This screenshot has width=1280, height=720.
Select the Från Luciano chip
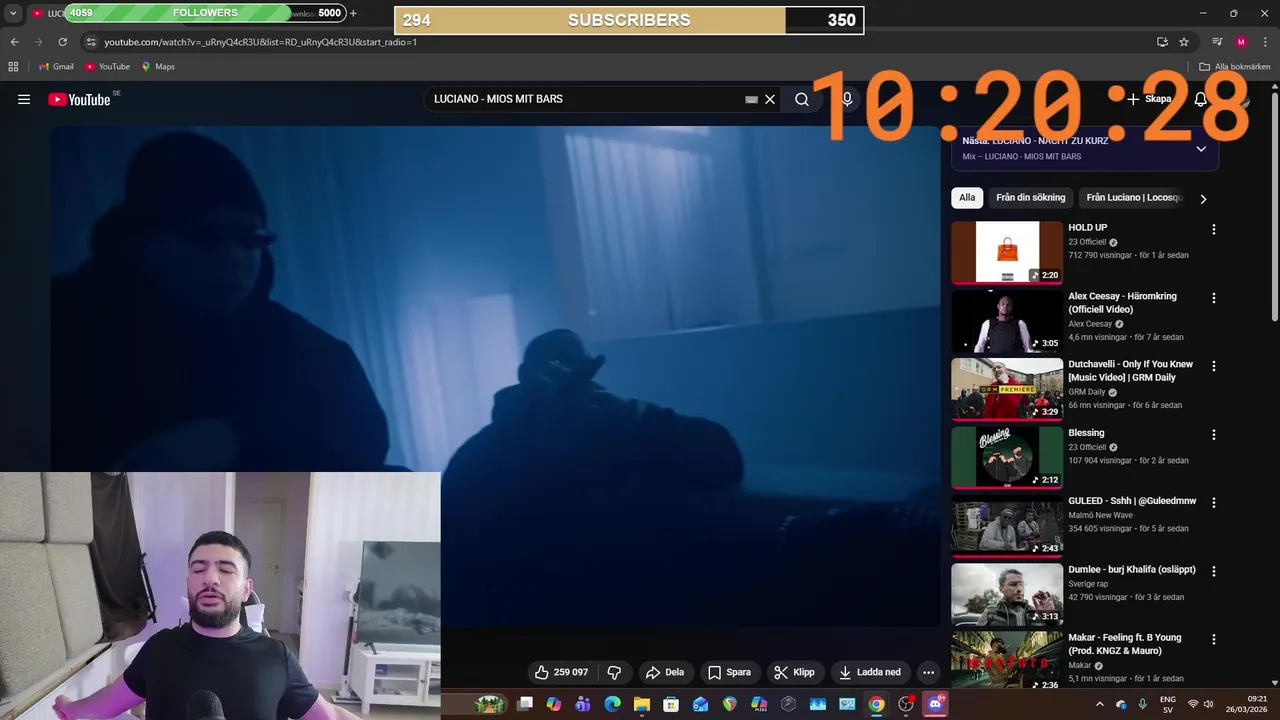point(1134,198)
